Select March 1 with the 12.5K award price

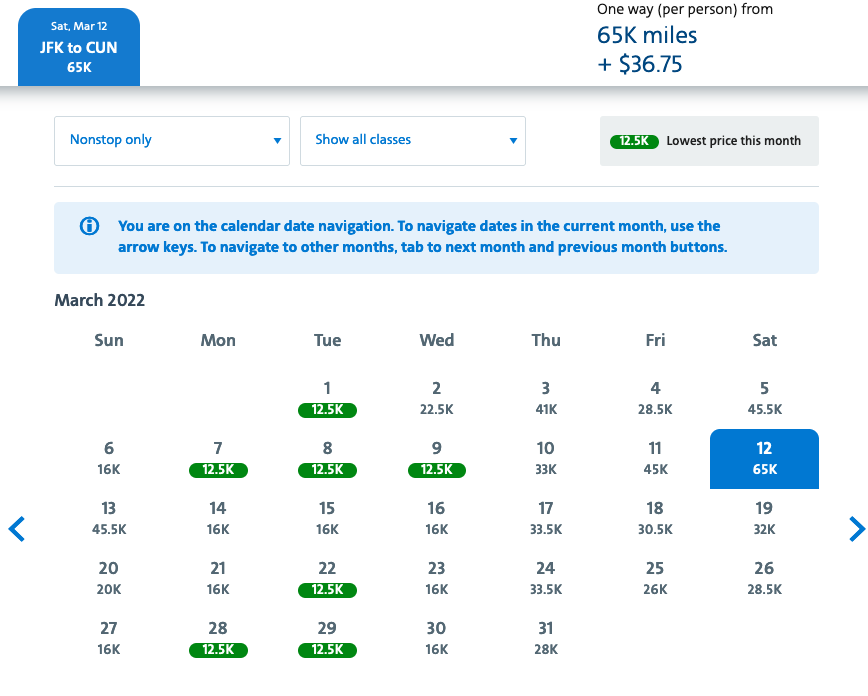click(327, 399)
